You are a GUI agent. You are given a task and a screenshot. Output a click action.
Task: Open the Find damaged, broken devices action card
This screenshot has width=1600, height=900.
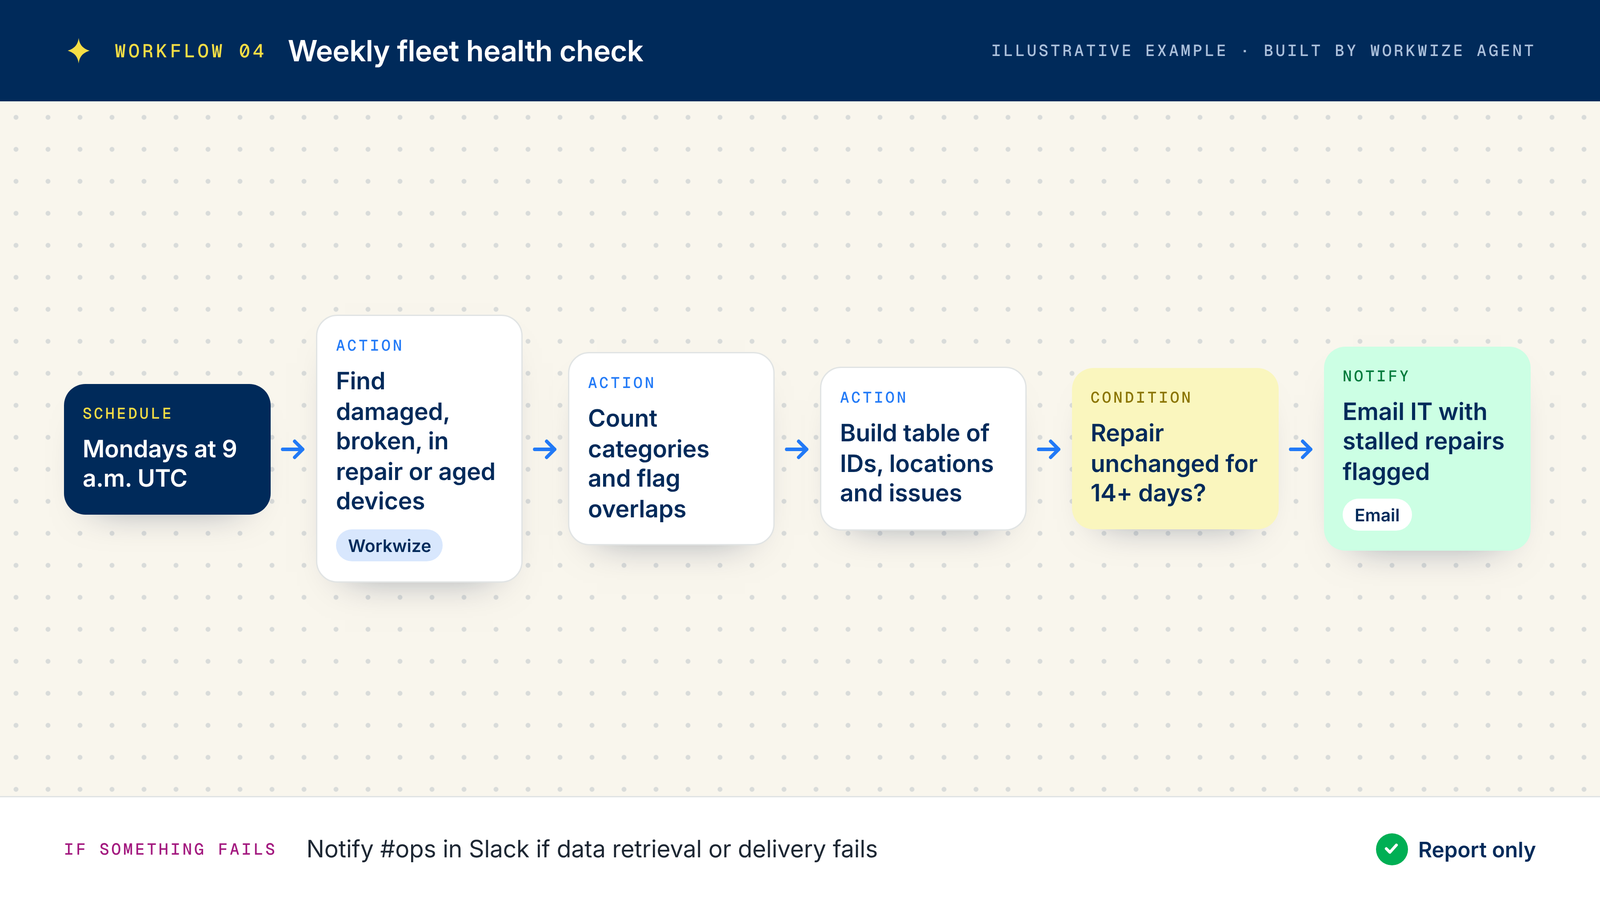coord(419,448)
